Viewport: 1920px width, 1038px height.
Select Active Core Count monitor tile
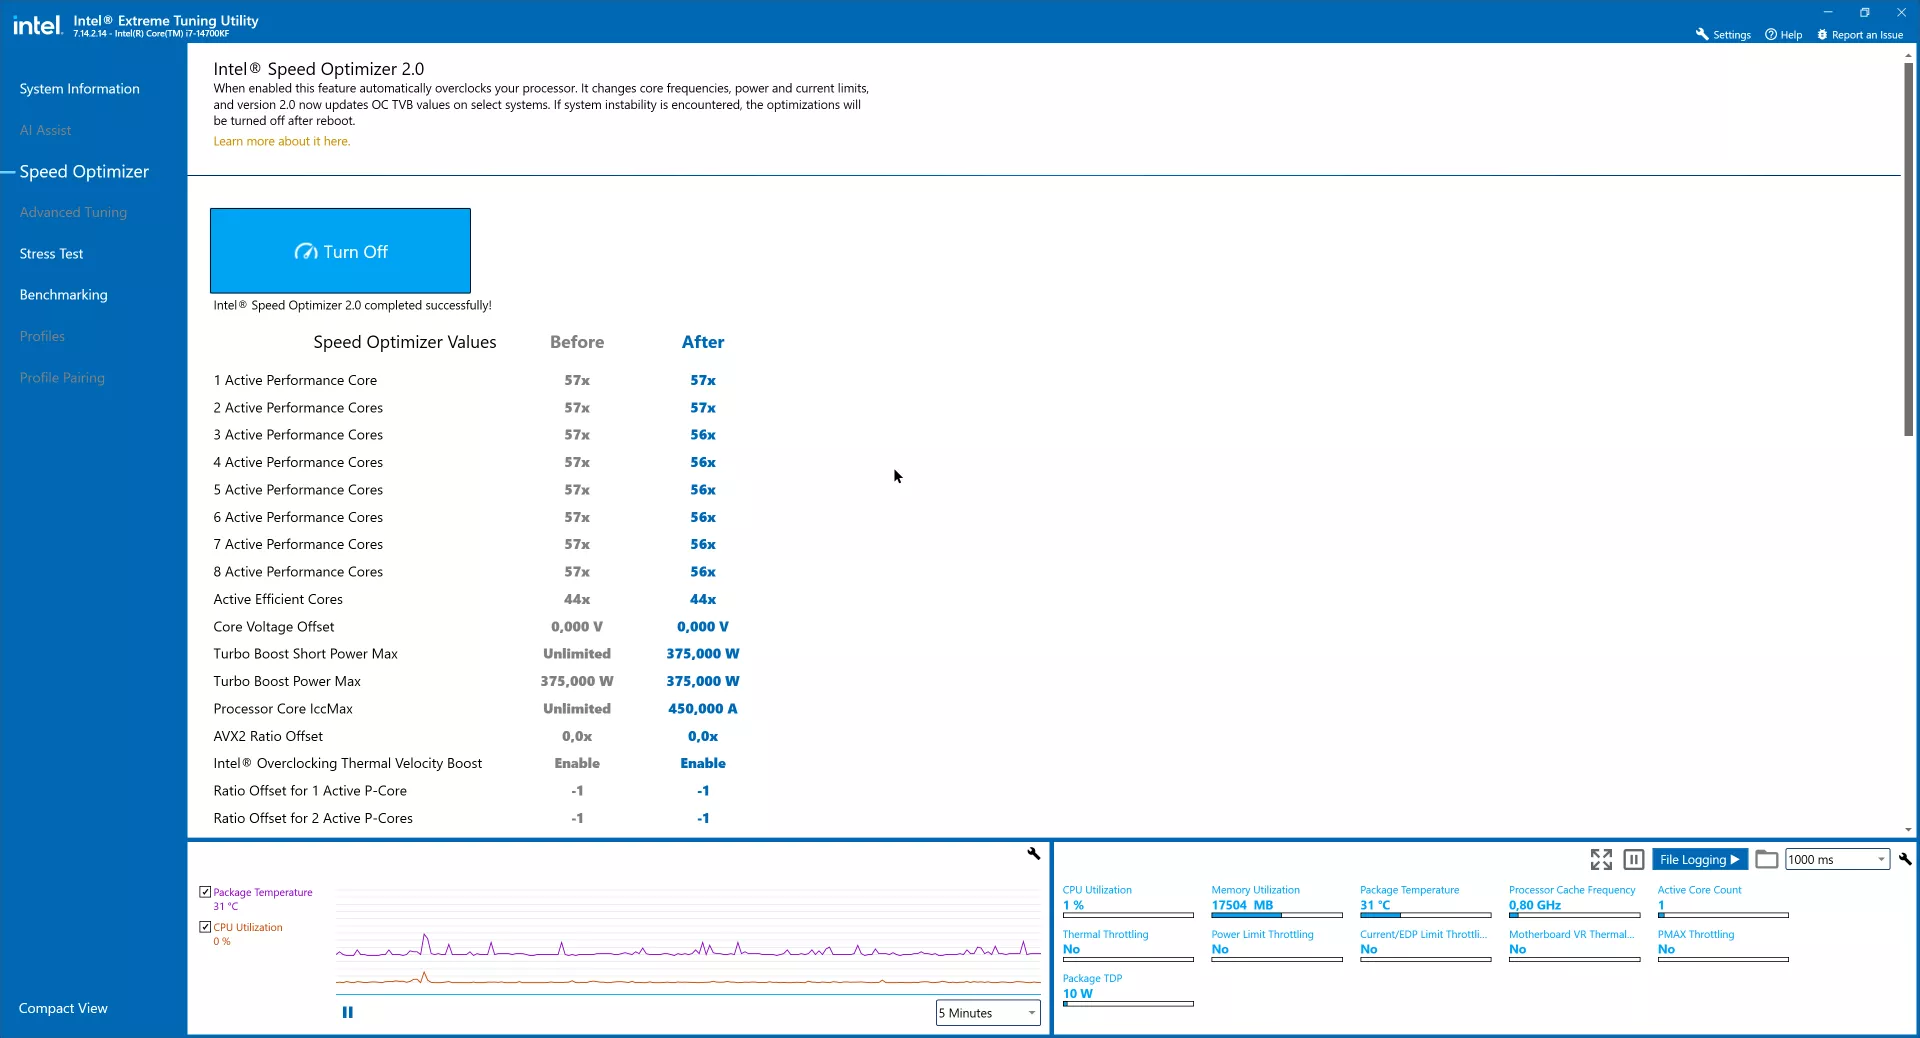(1723, 902)
